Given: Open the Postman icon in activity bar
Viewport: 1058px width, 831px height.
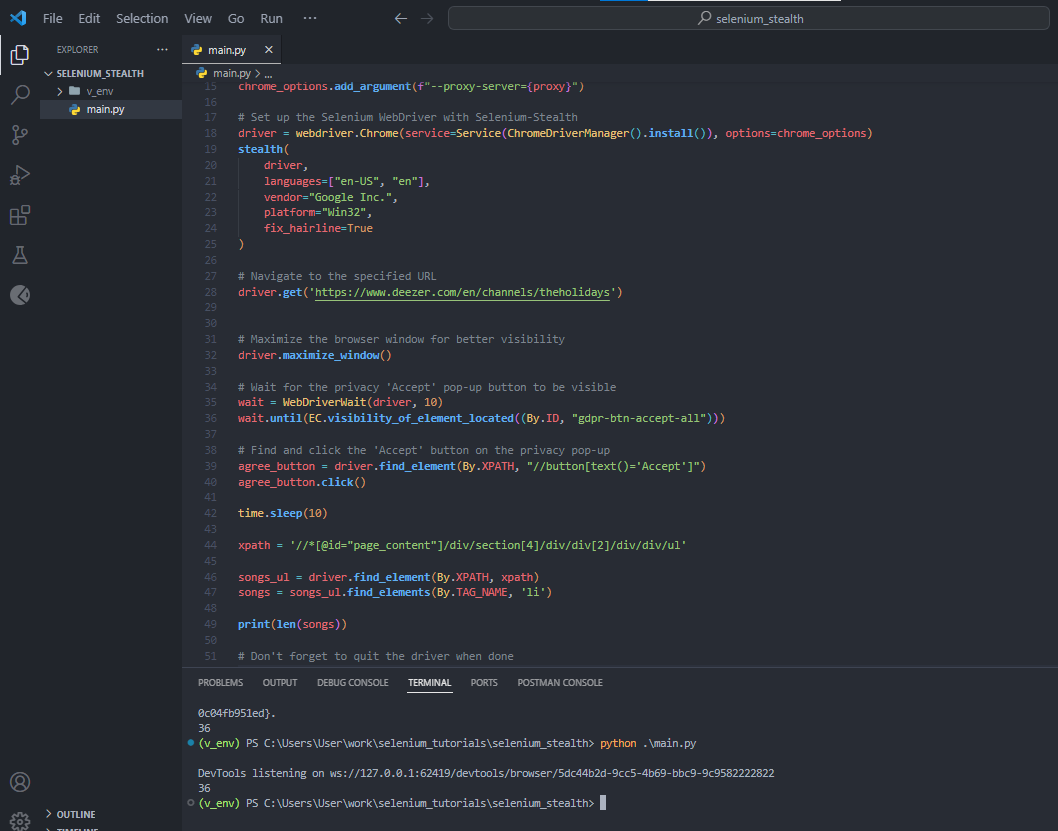Looking at the screenshot, I should [x=20, y=295].
